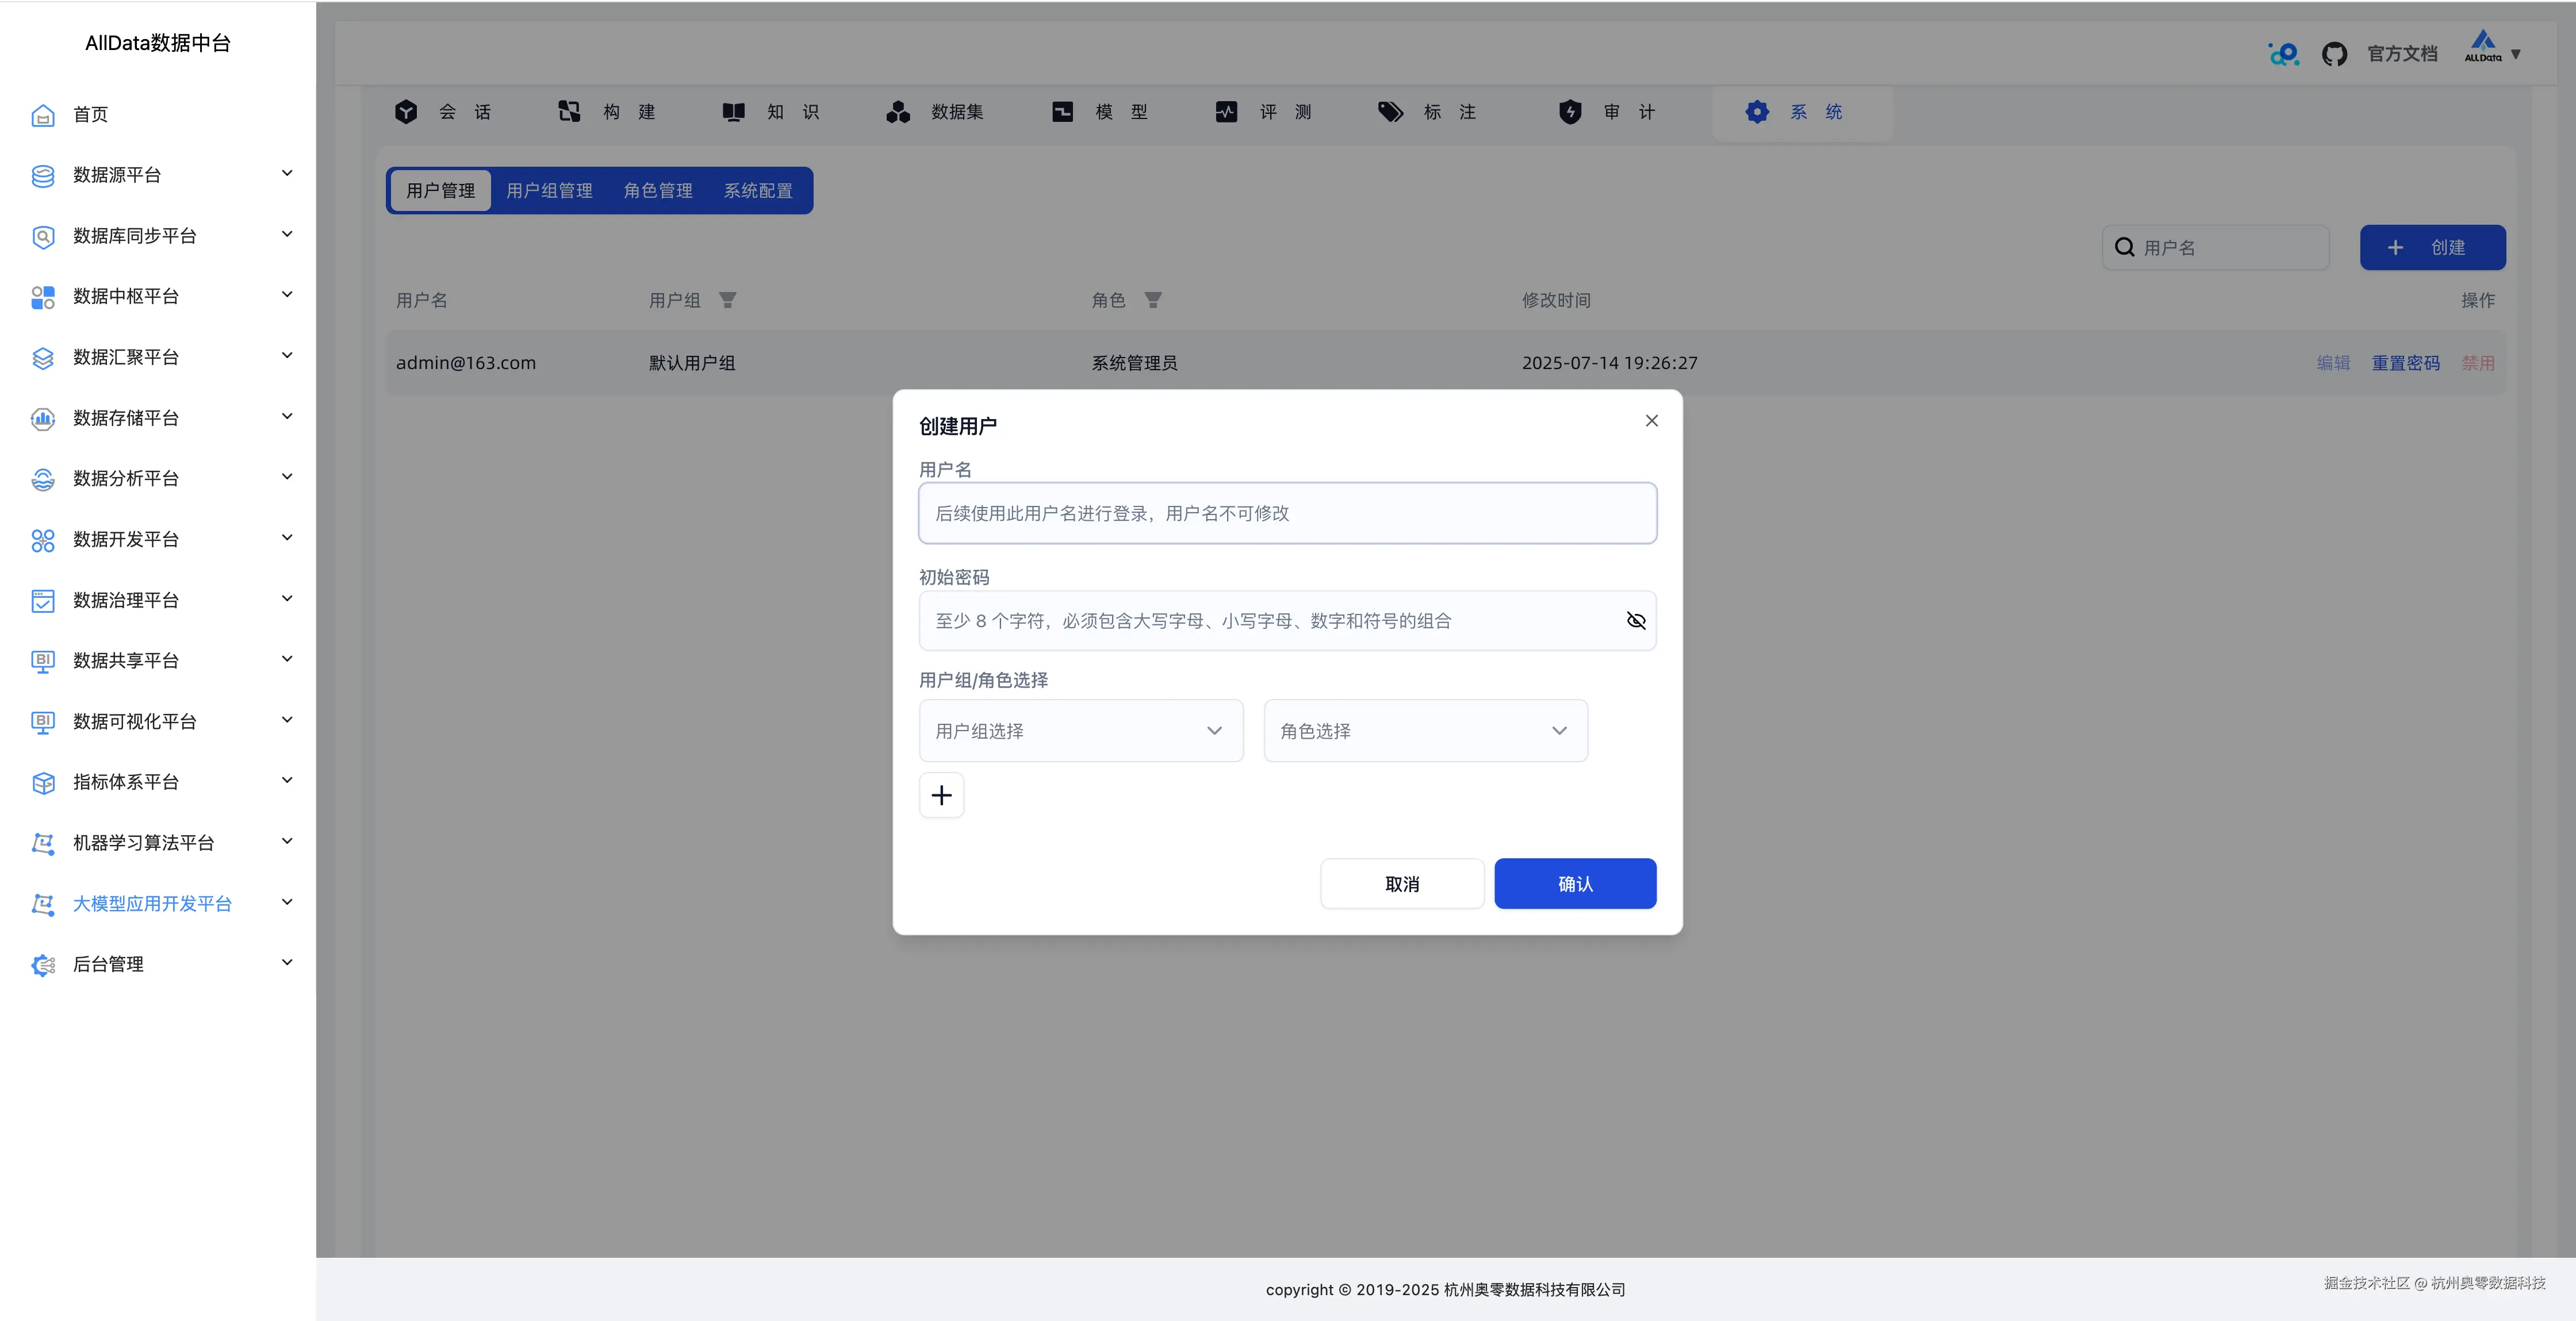Switch to the 角色管理 tab

point(658,190)
